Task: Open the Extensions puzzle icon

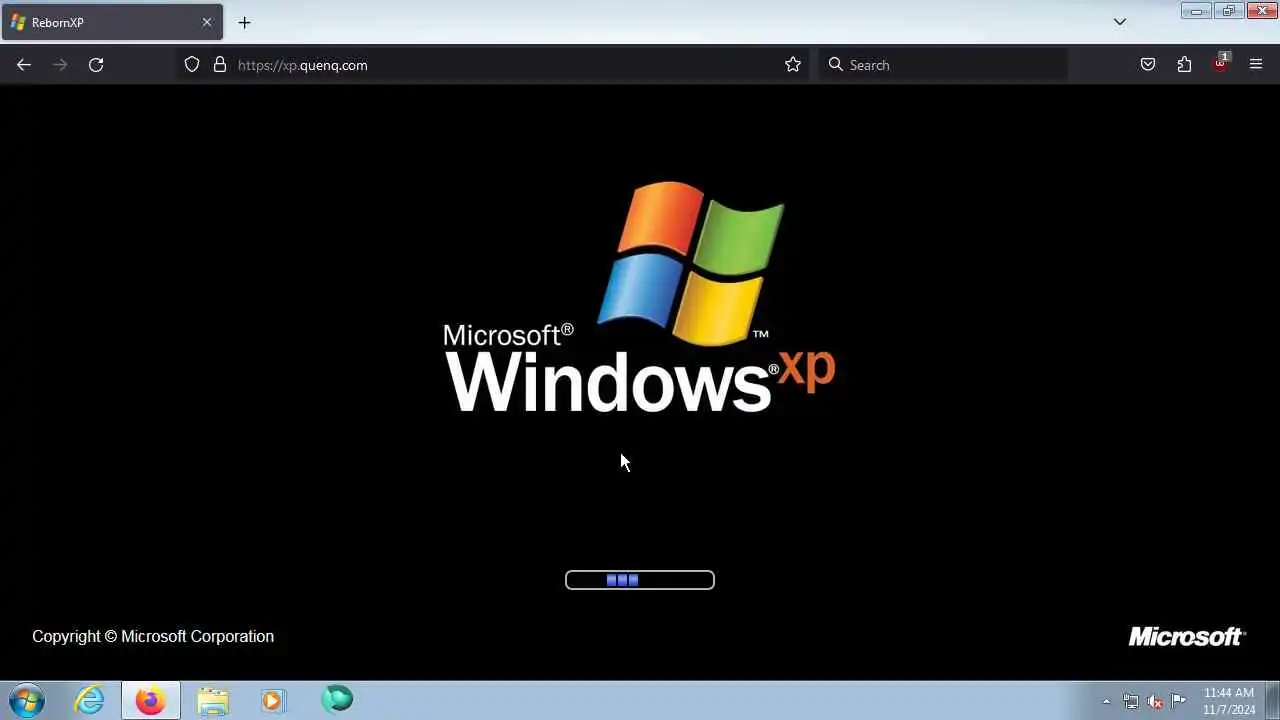Action: (x=1184, y=65)
